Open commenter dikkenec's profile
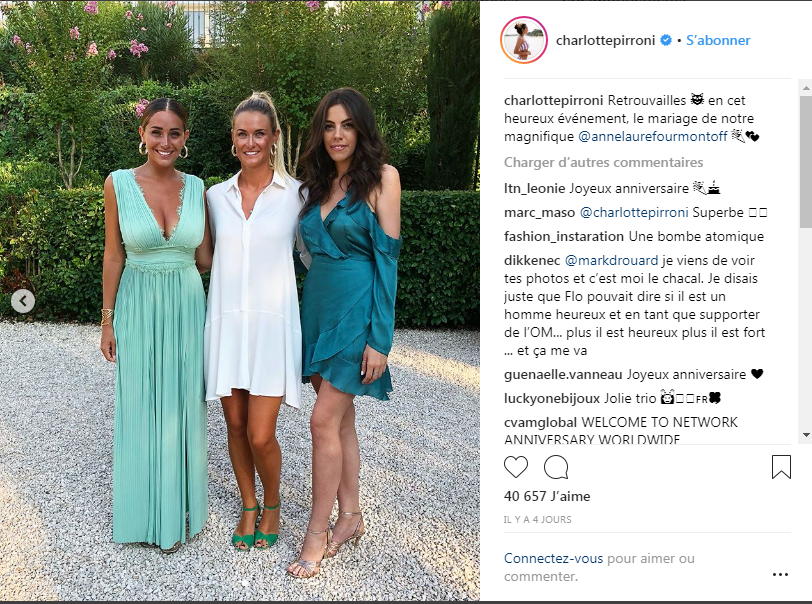The width and height of the screenshot is (812, 604). [x=532, y=260]
